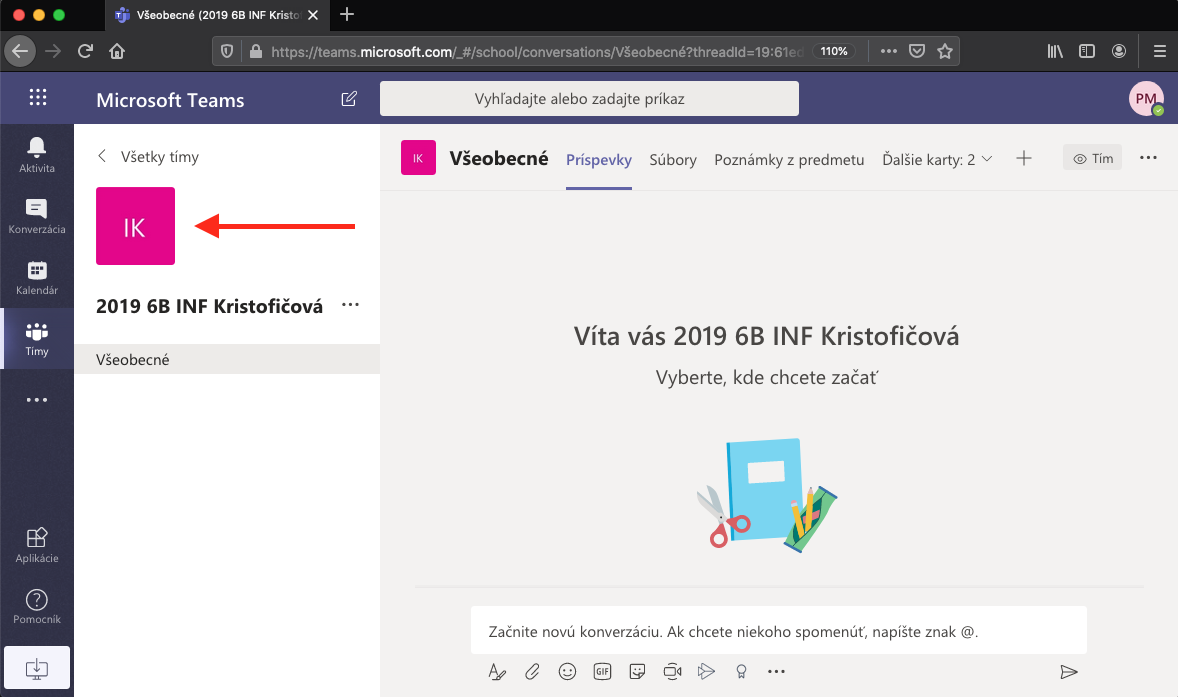Screen dimensions: 1178x697
Task: Click the attach file paperclip icon
Action: 533,671
